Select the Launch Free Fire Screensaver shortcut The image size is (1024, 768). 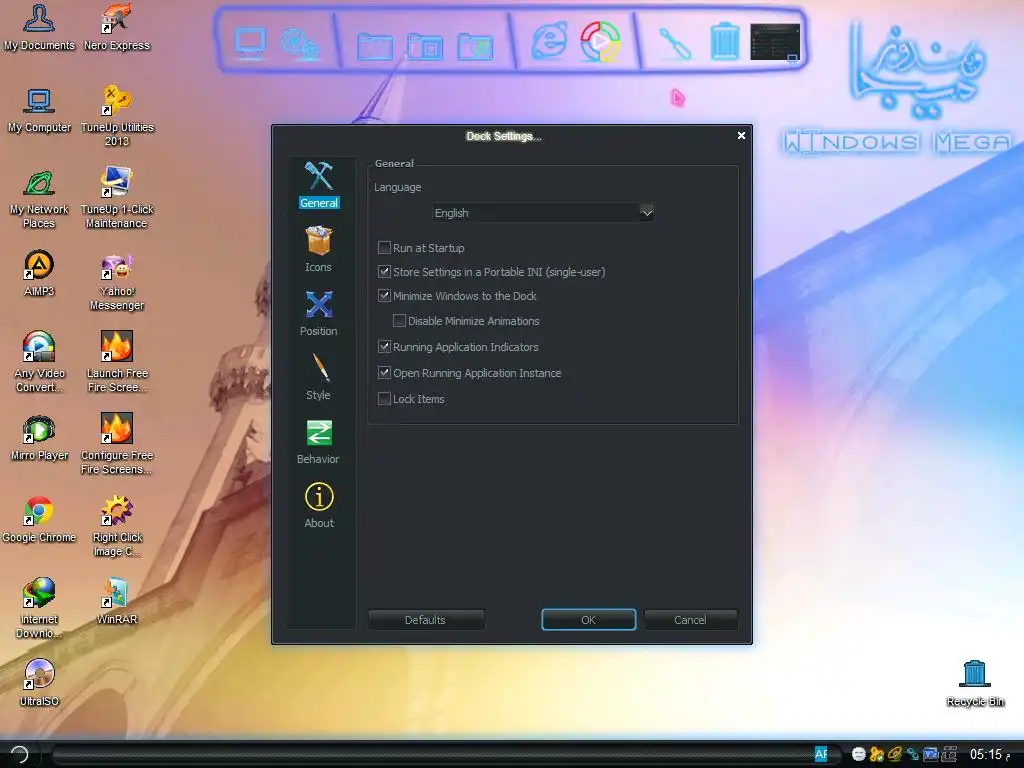click(117, 362)
